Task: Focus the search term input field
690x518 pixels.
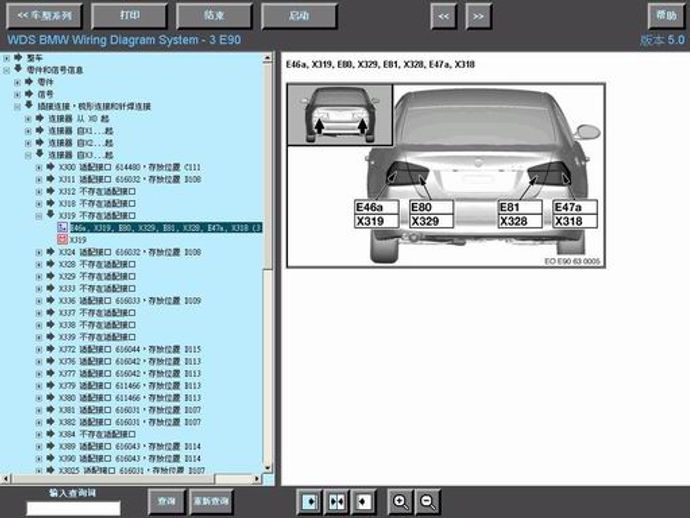Action: point(73,508)
